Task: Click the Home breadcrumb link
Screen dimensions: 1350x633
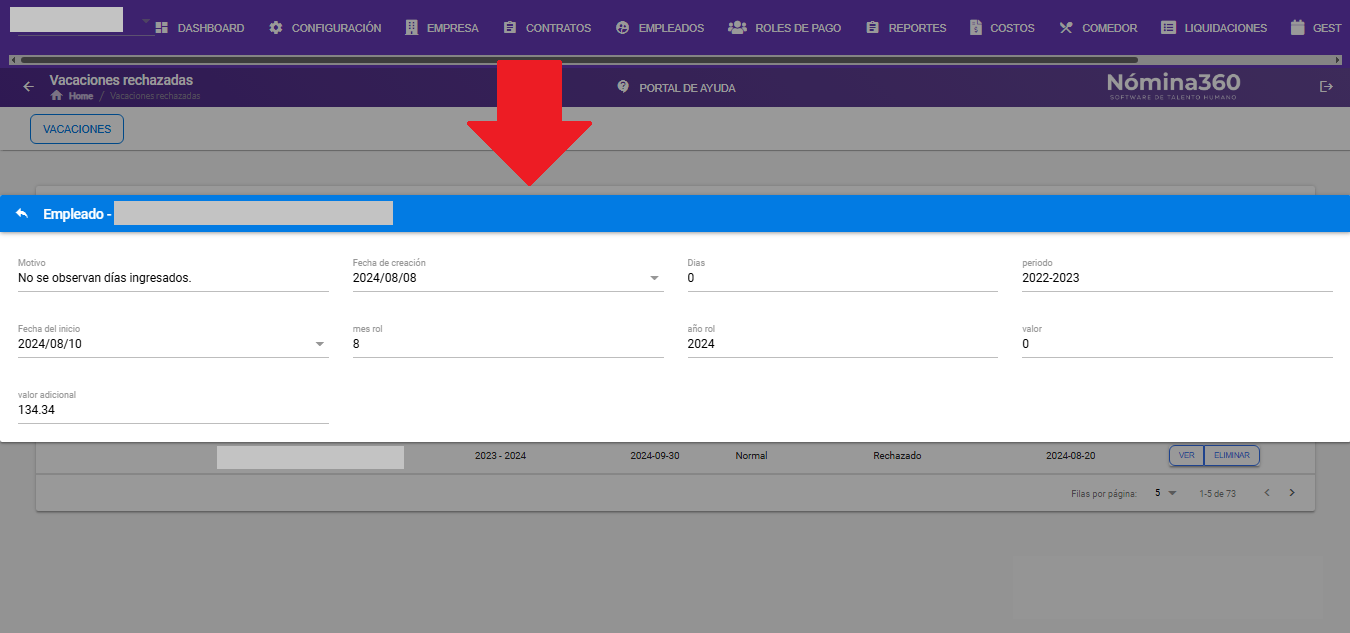Action: coord(81,96)
